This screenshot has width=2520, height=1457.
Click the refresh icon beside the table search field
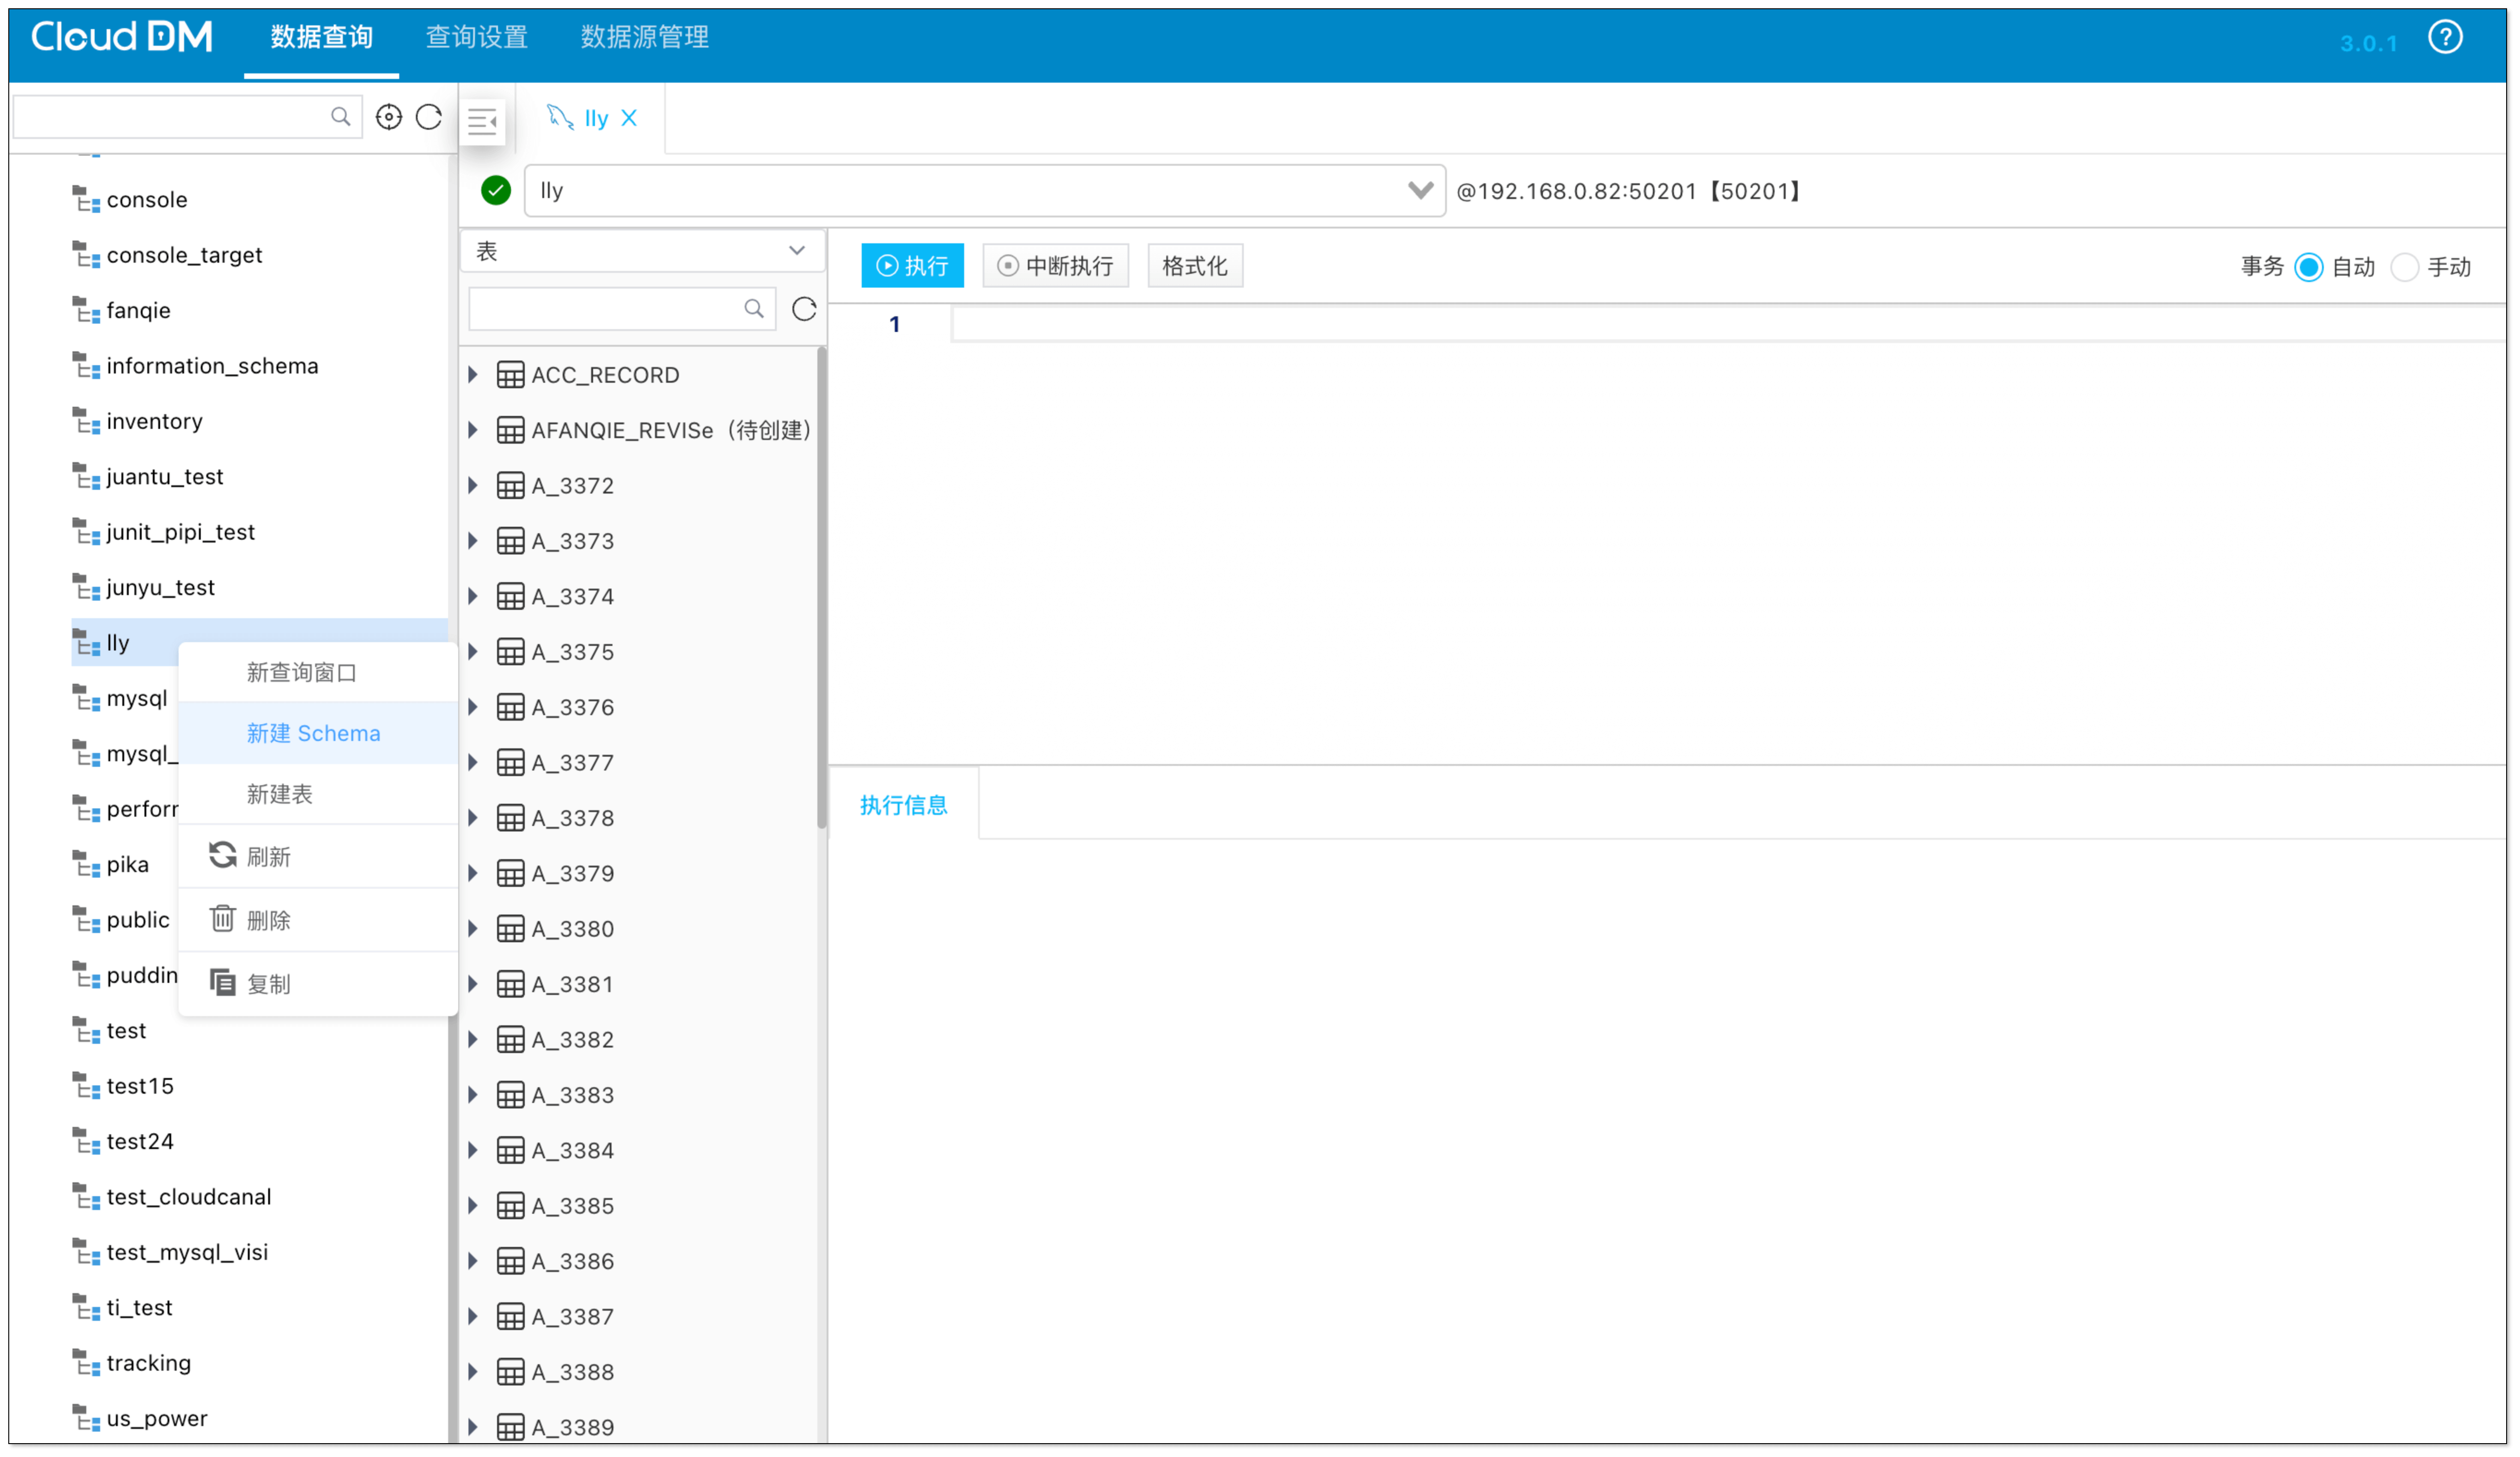[804, 308]
